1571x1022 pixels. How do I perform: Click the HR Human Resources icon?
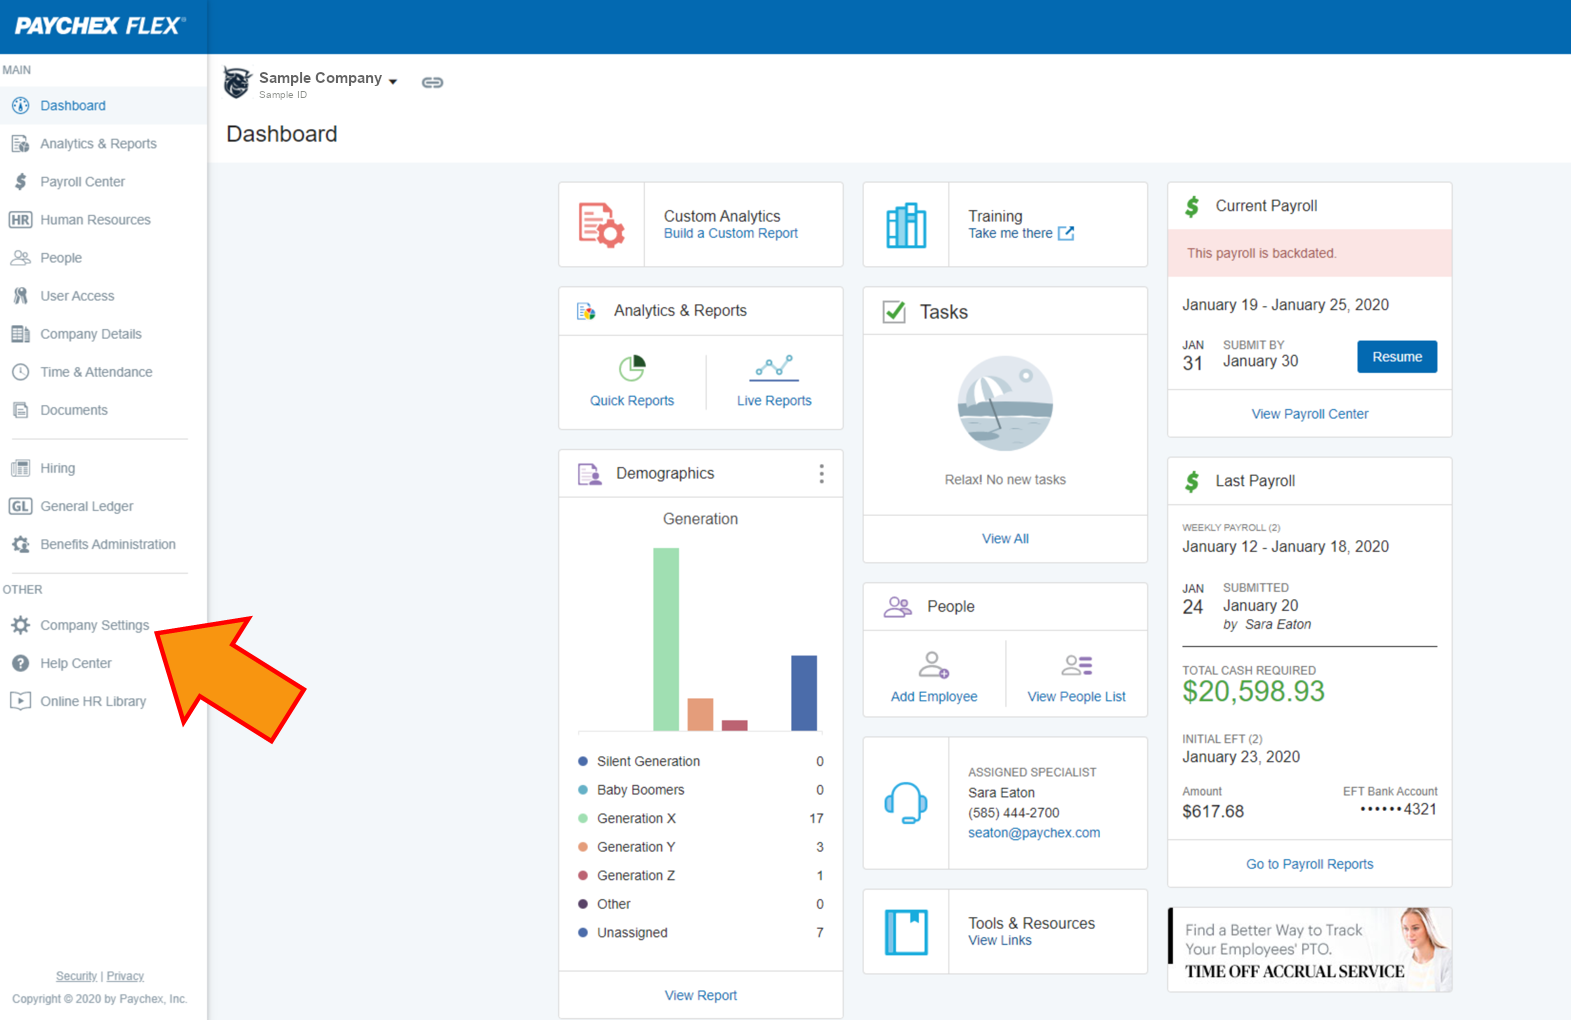point(20,220)
